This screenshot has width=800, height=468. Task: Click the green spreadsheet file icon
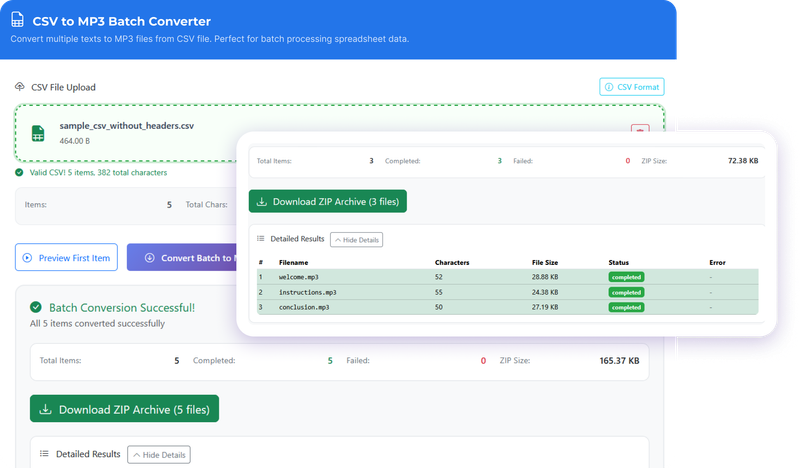37,133
